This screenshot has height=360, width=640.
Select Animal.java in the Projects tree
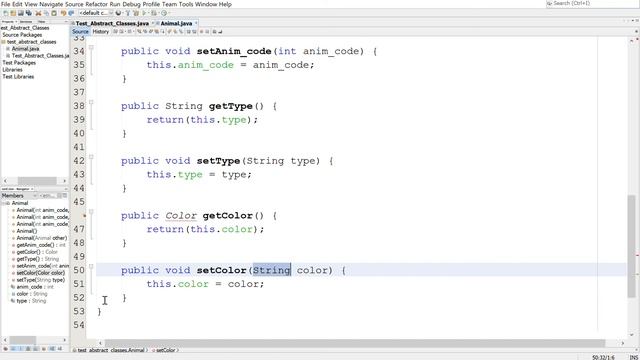point(25,49)
